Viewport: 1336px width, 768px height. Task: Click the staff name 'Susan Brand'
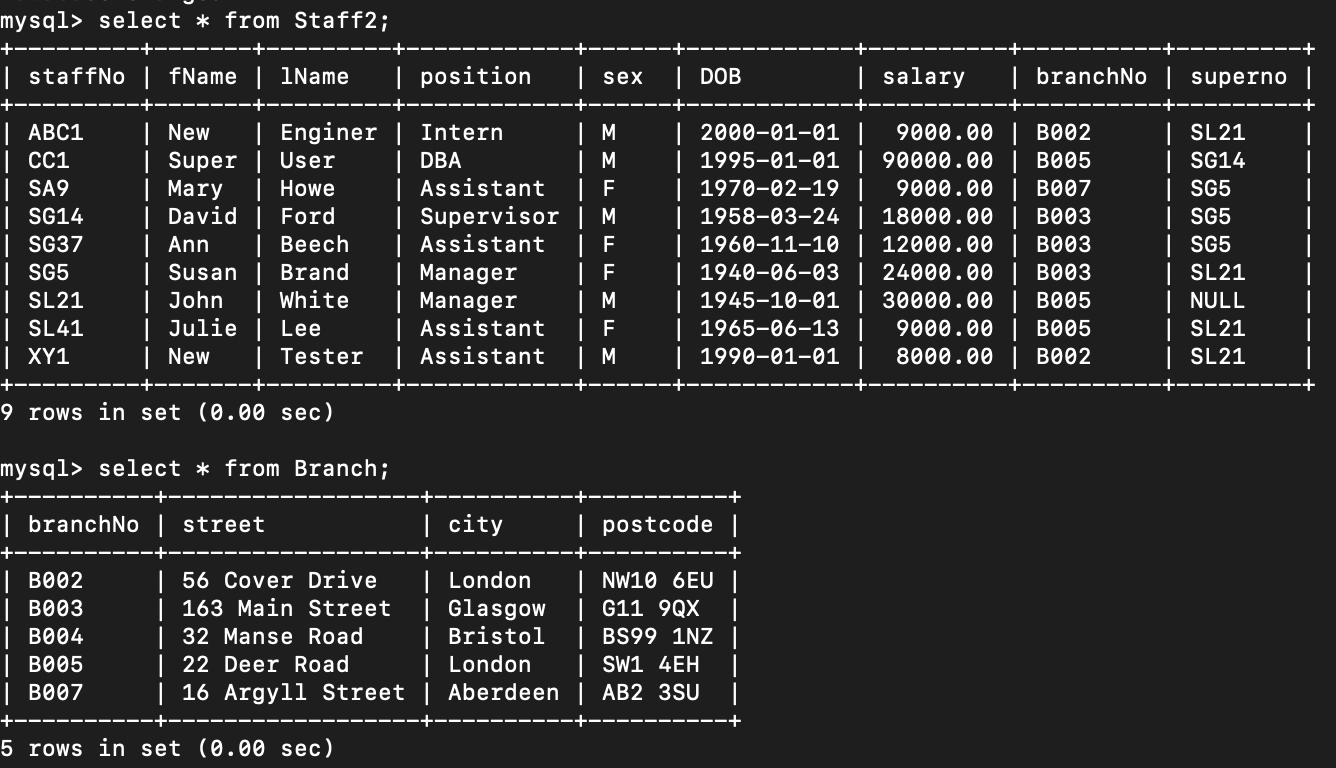click(256, 272)
